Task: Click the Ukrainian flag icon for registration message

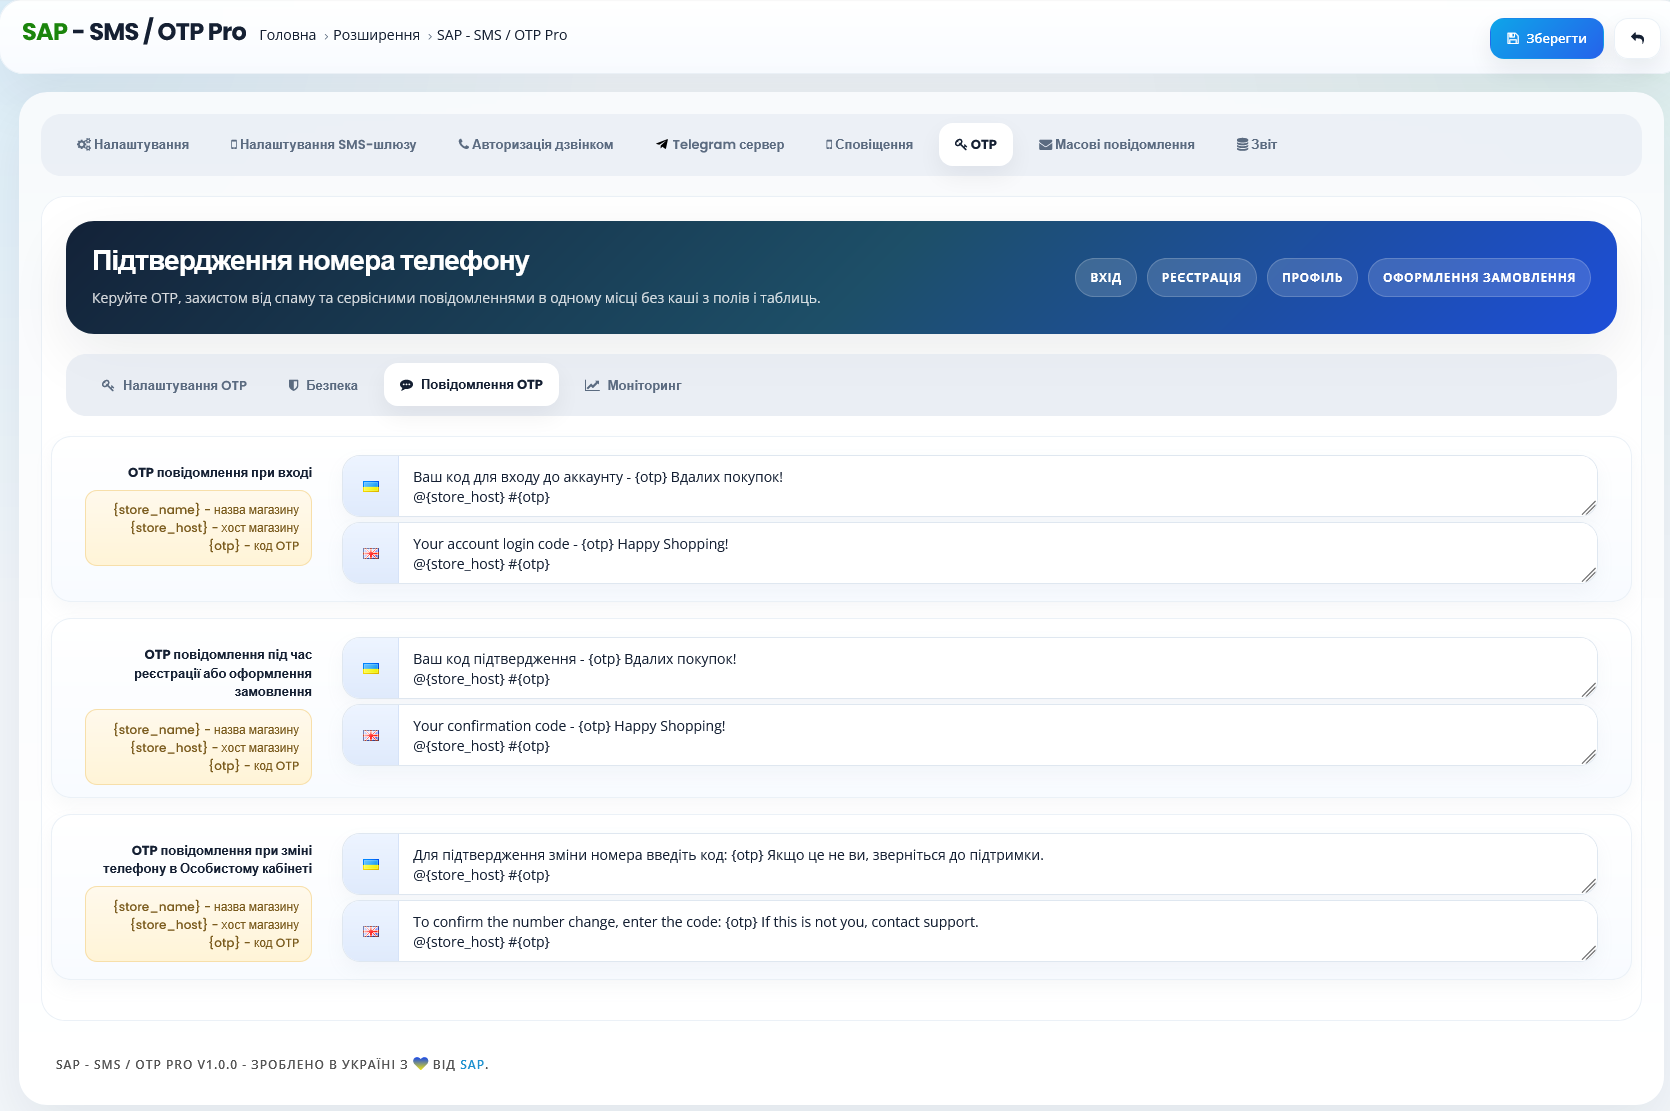Action: [x=371, y=669]
